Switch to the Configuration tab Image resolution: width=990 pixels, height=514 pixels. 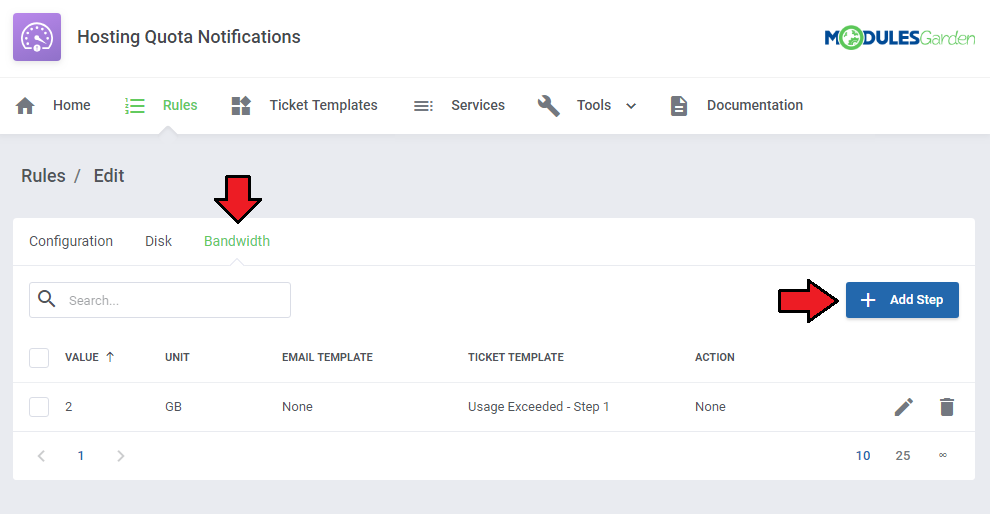71,241
